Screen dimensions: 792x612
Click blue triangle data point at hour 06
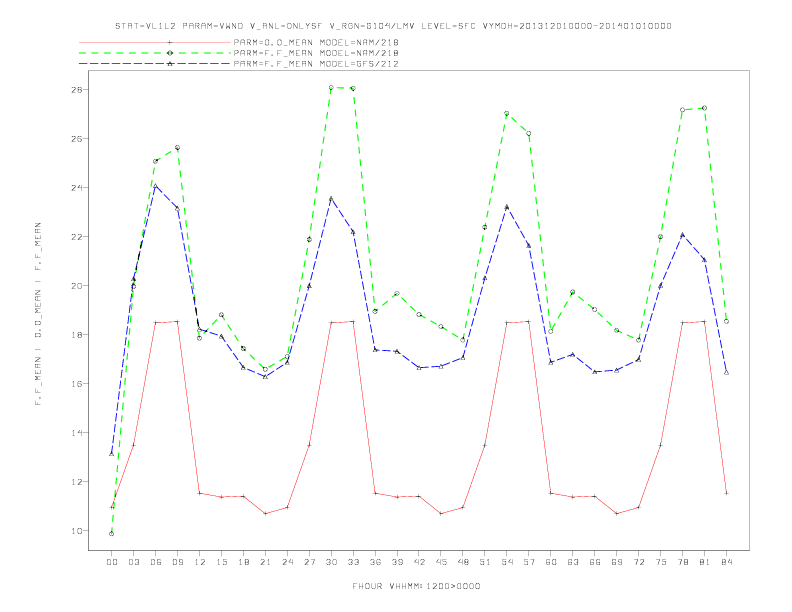coord(156,185)
